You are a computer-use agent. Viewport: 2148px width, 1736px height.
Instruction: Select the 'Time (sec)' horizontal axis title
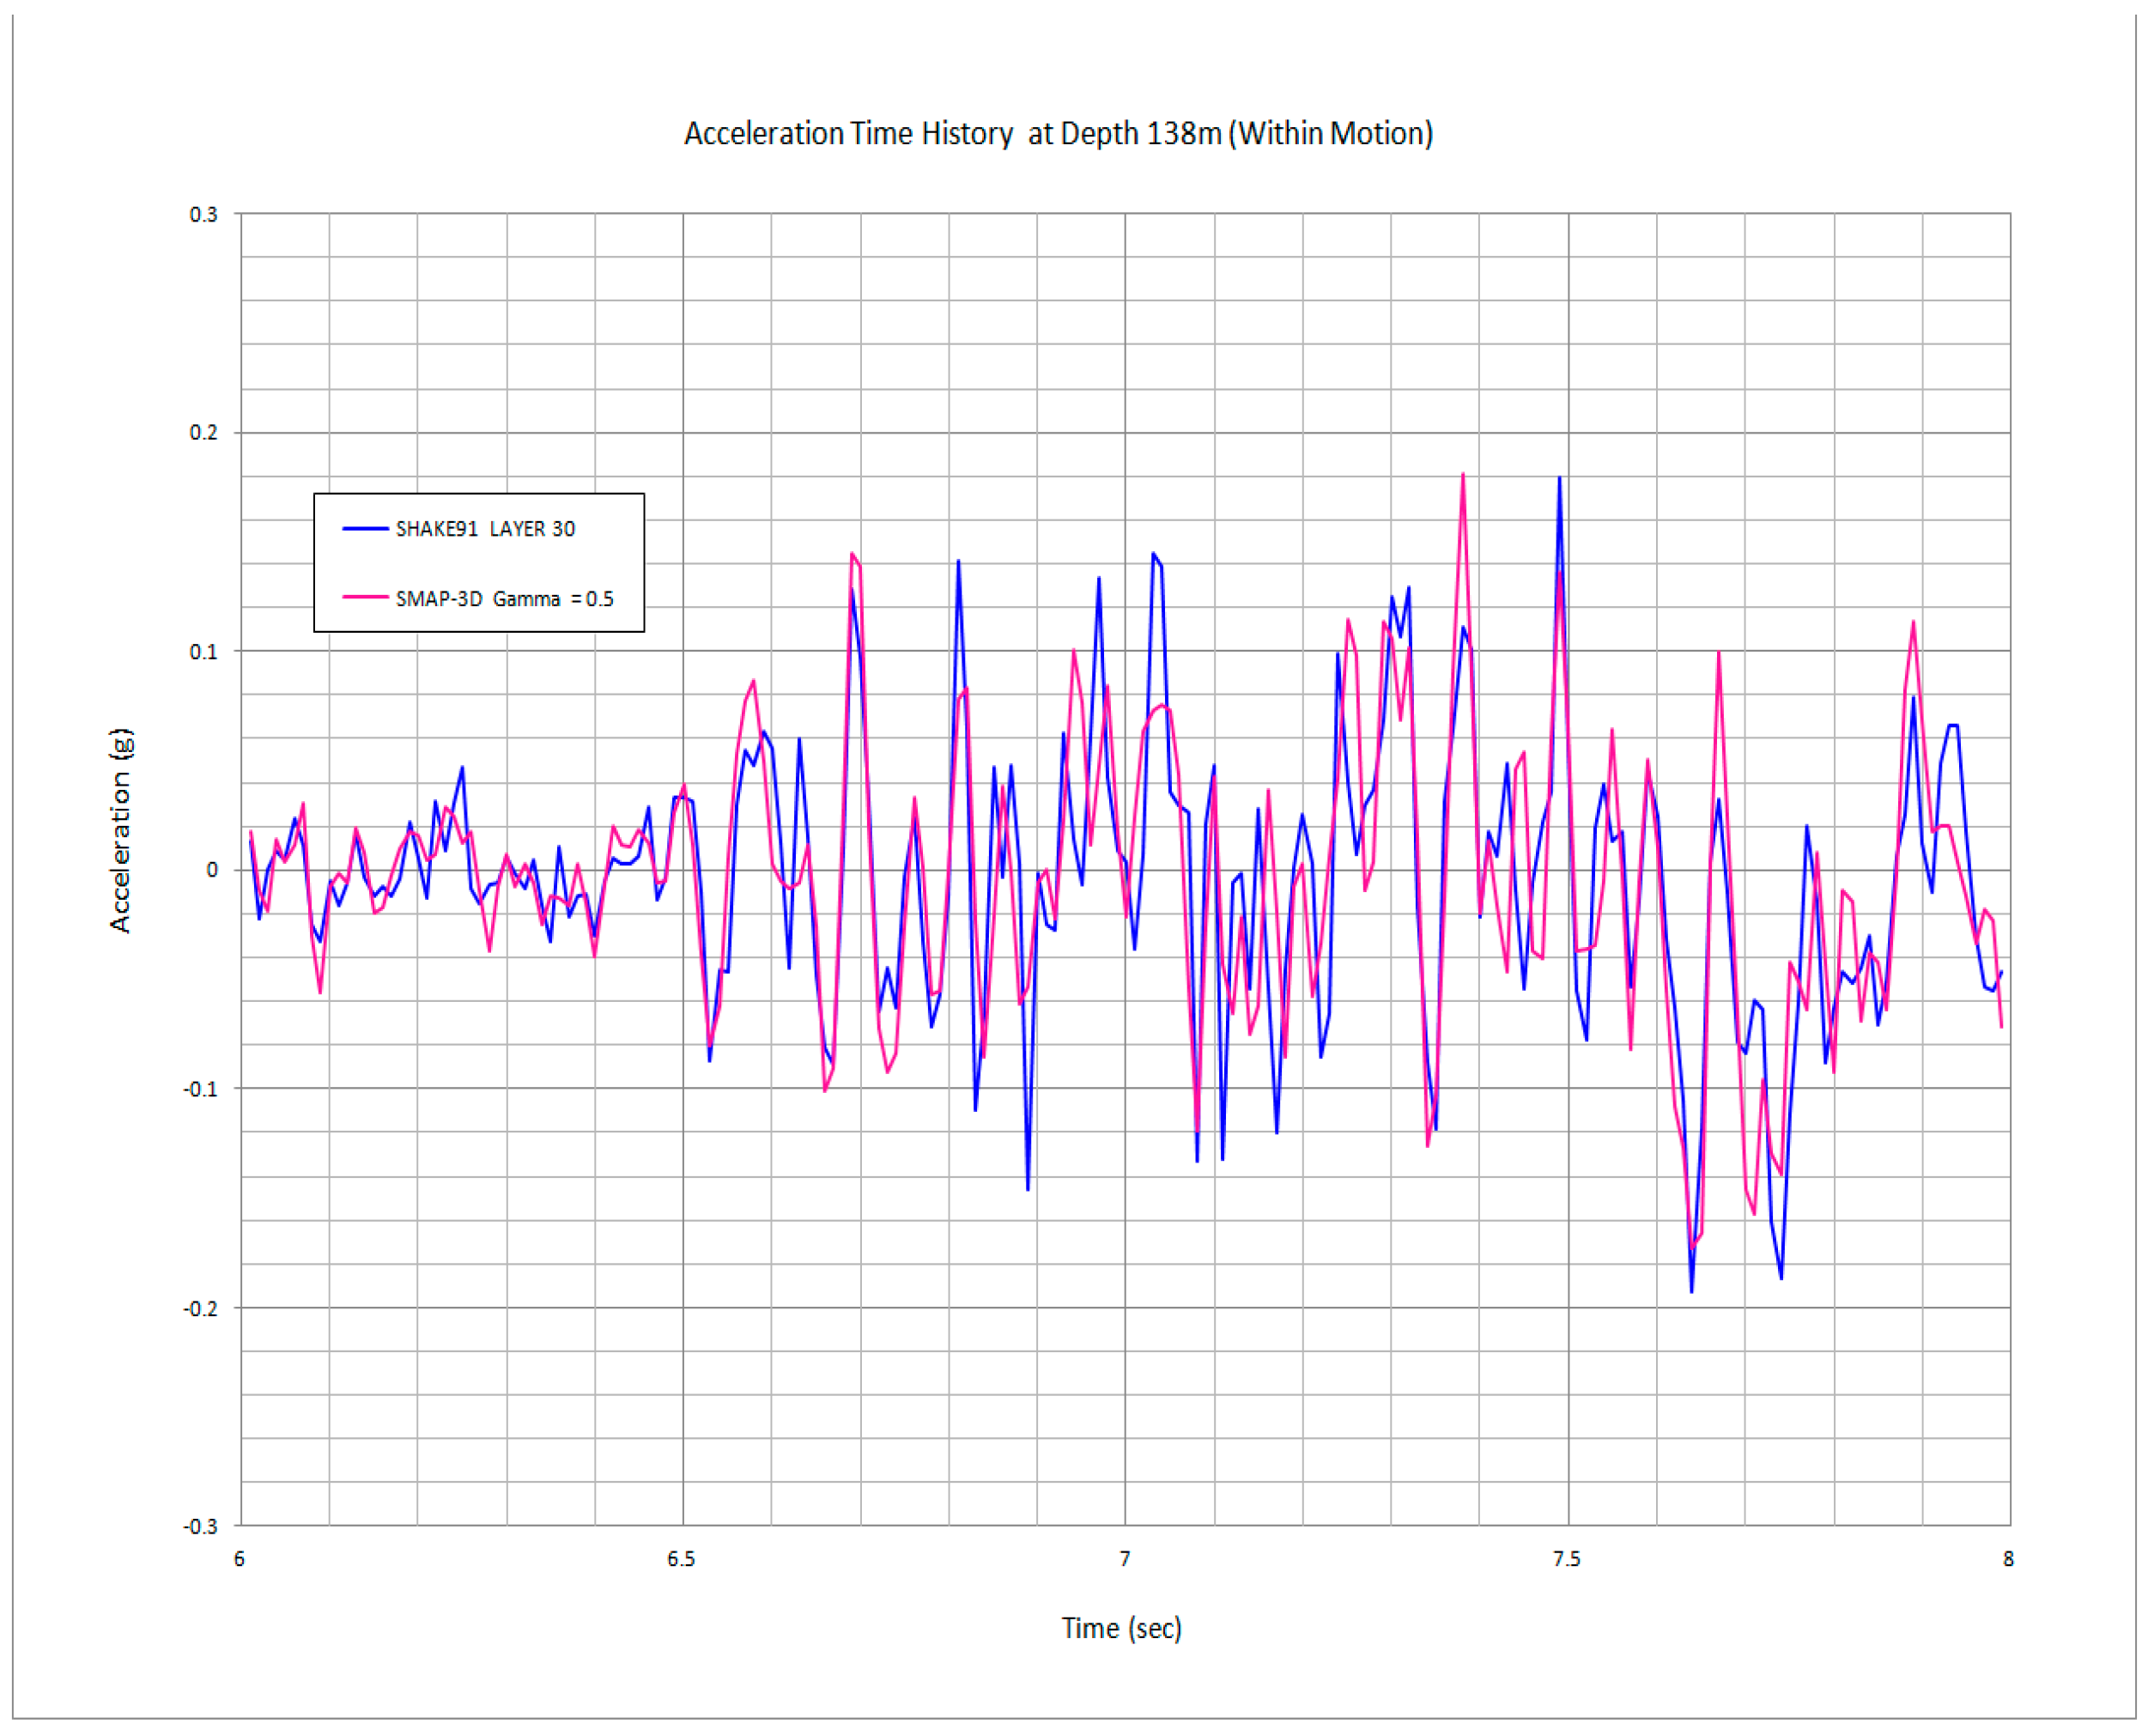point(1121,1629)
